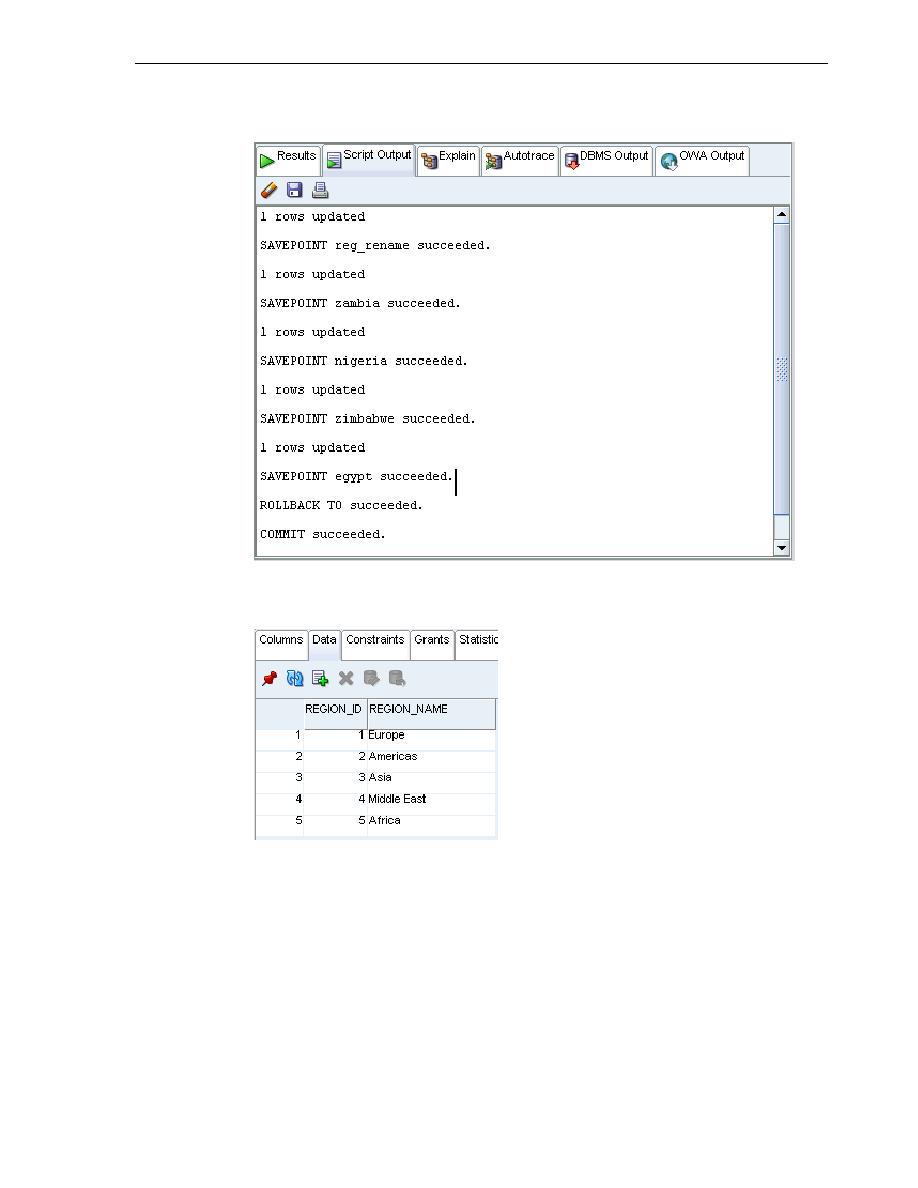The width and height of the screenshot is (918, 1188).
Task: Switch to the DBMS Output tab
Action: (x=607, y=160)
